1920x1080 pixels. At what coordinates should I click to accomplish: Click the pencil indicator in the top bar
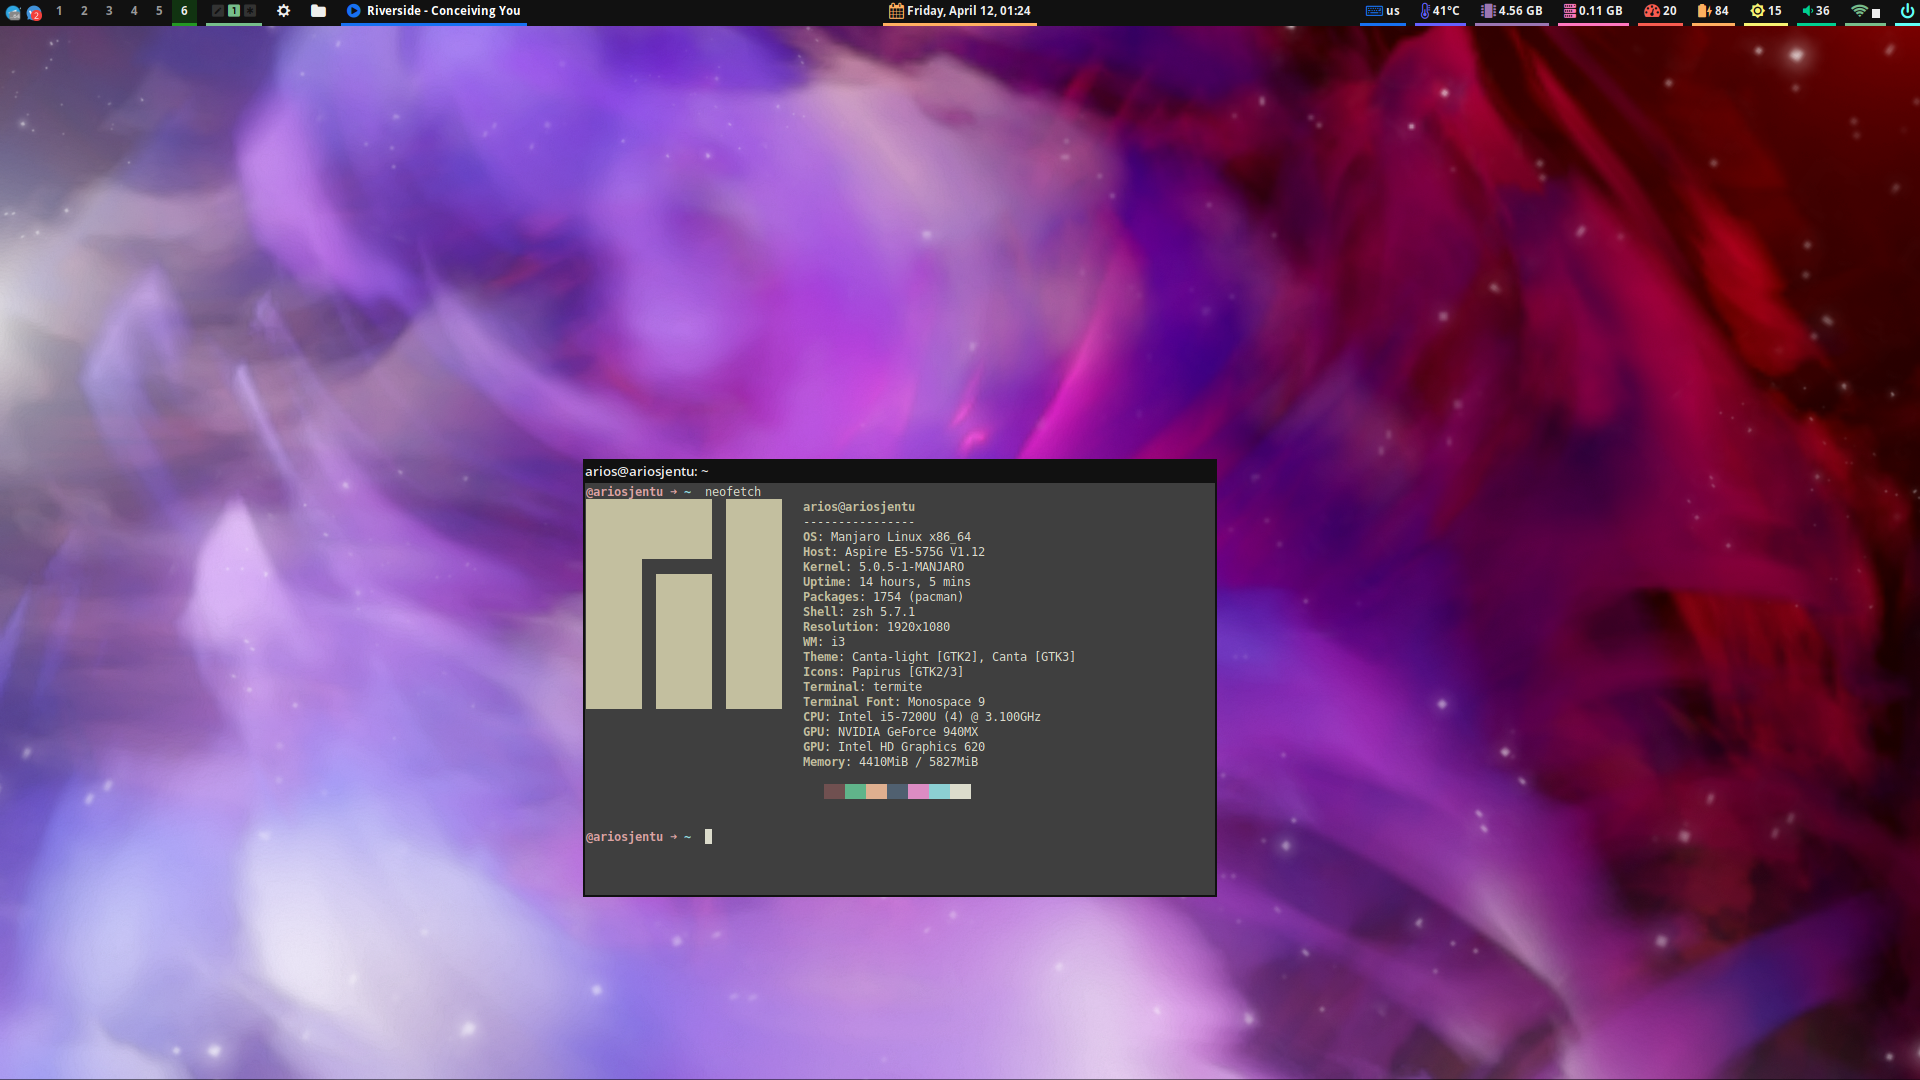pos(218,11)
